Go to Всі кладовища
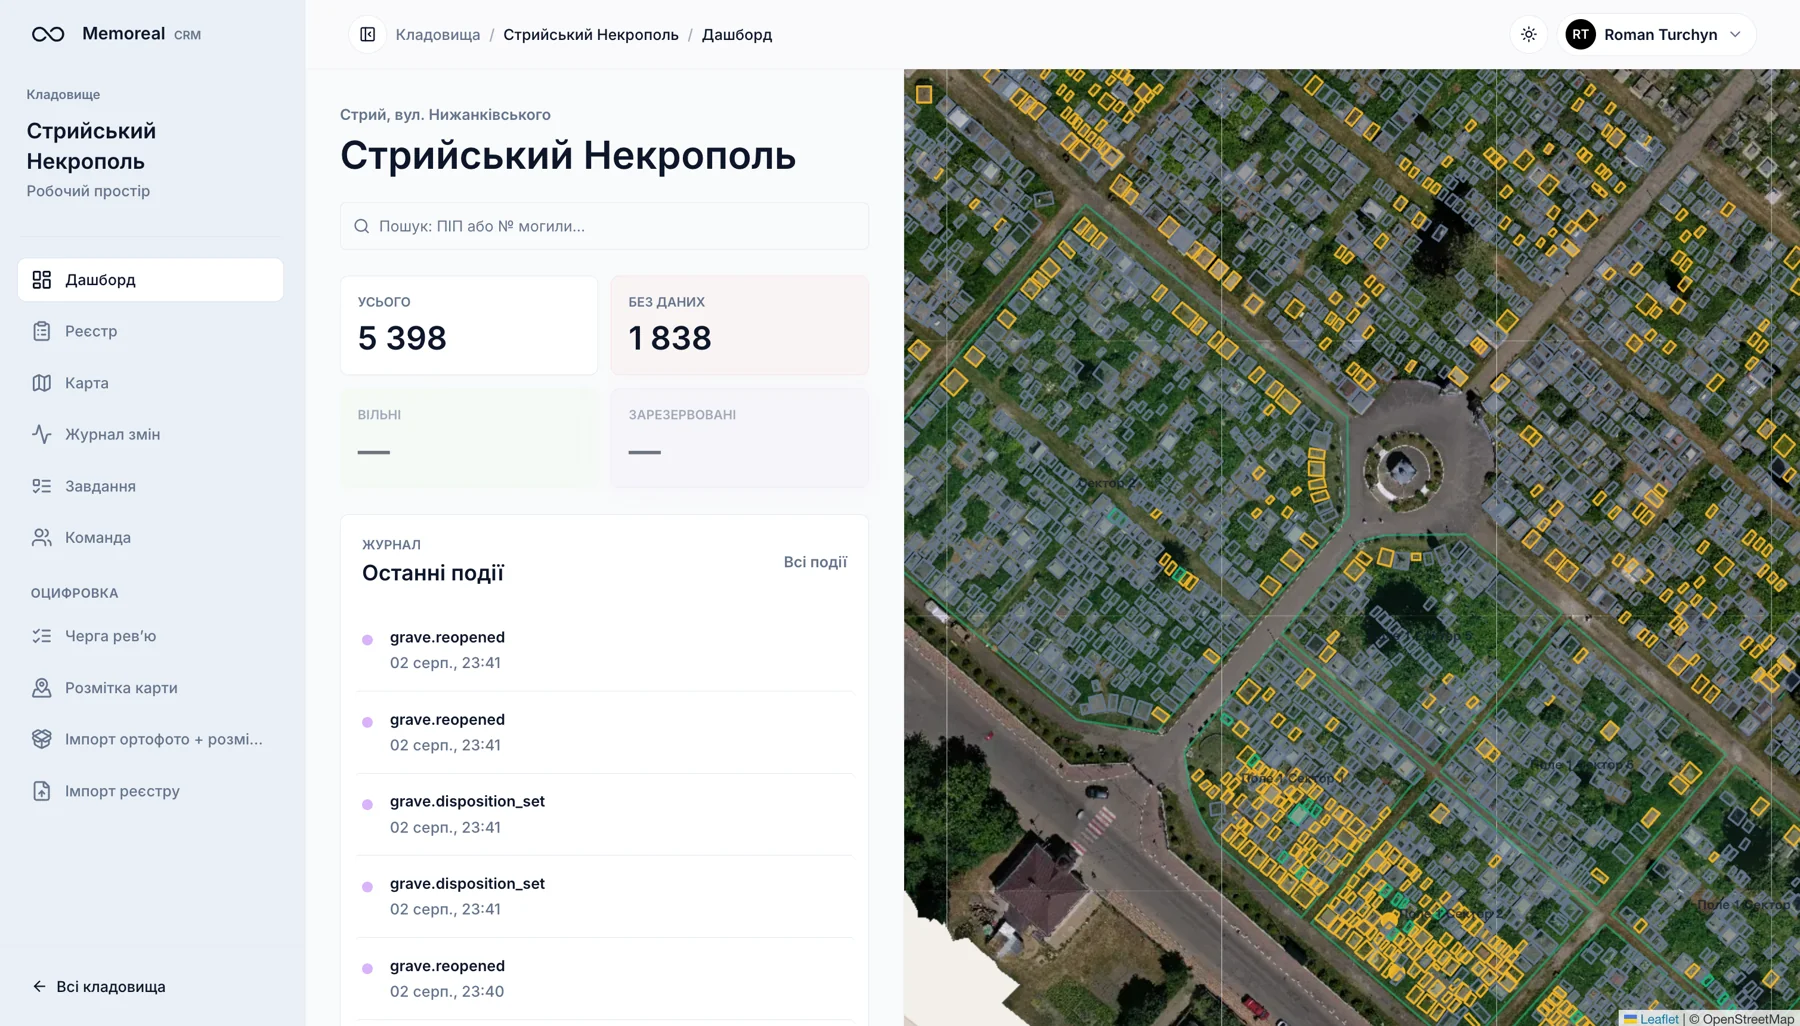 [99, 987]
